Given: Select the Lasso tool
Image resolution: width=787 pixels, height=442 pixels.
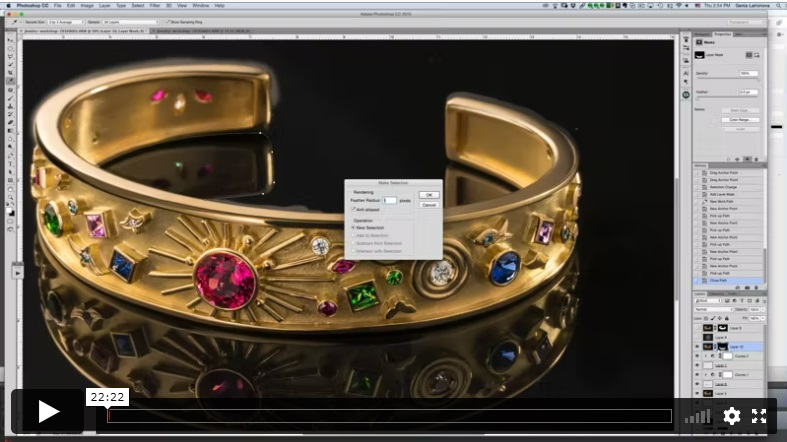Looking at the screenshot, I should pyautogui.click(x=11, y=56).
